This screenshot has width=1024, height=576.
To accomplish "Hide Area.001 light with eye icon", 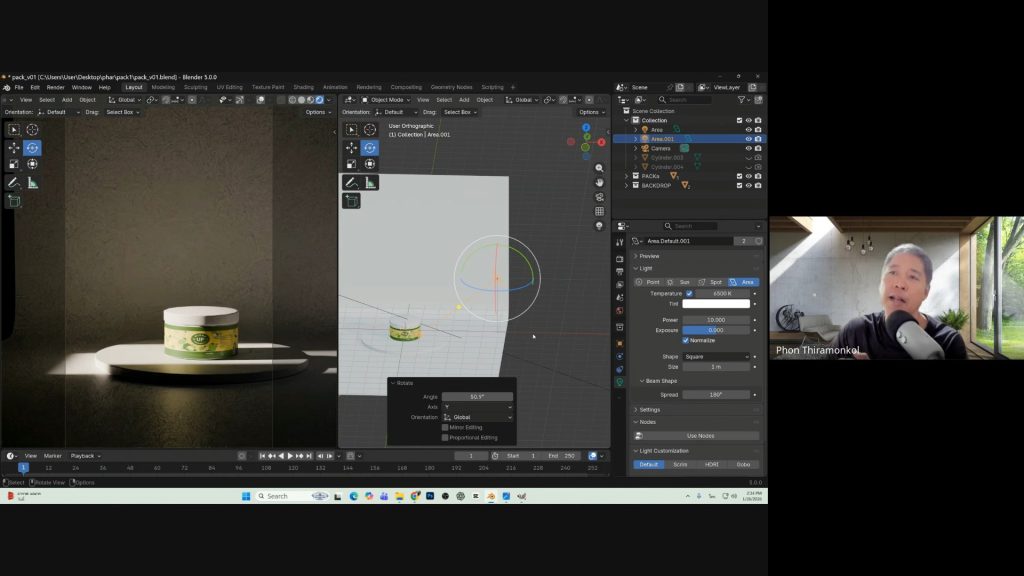I will [x=748, y=139].
